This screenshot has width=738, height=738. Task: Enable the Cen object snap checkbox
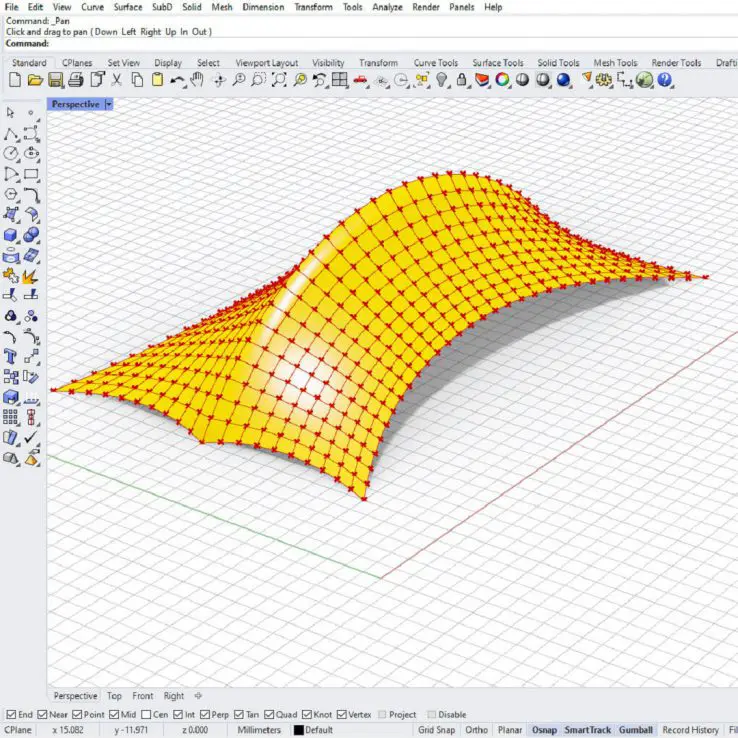click(148, 715)
